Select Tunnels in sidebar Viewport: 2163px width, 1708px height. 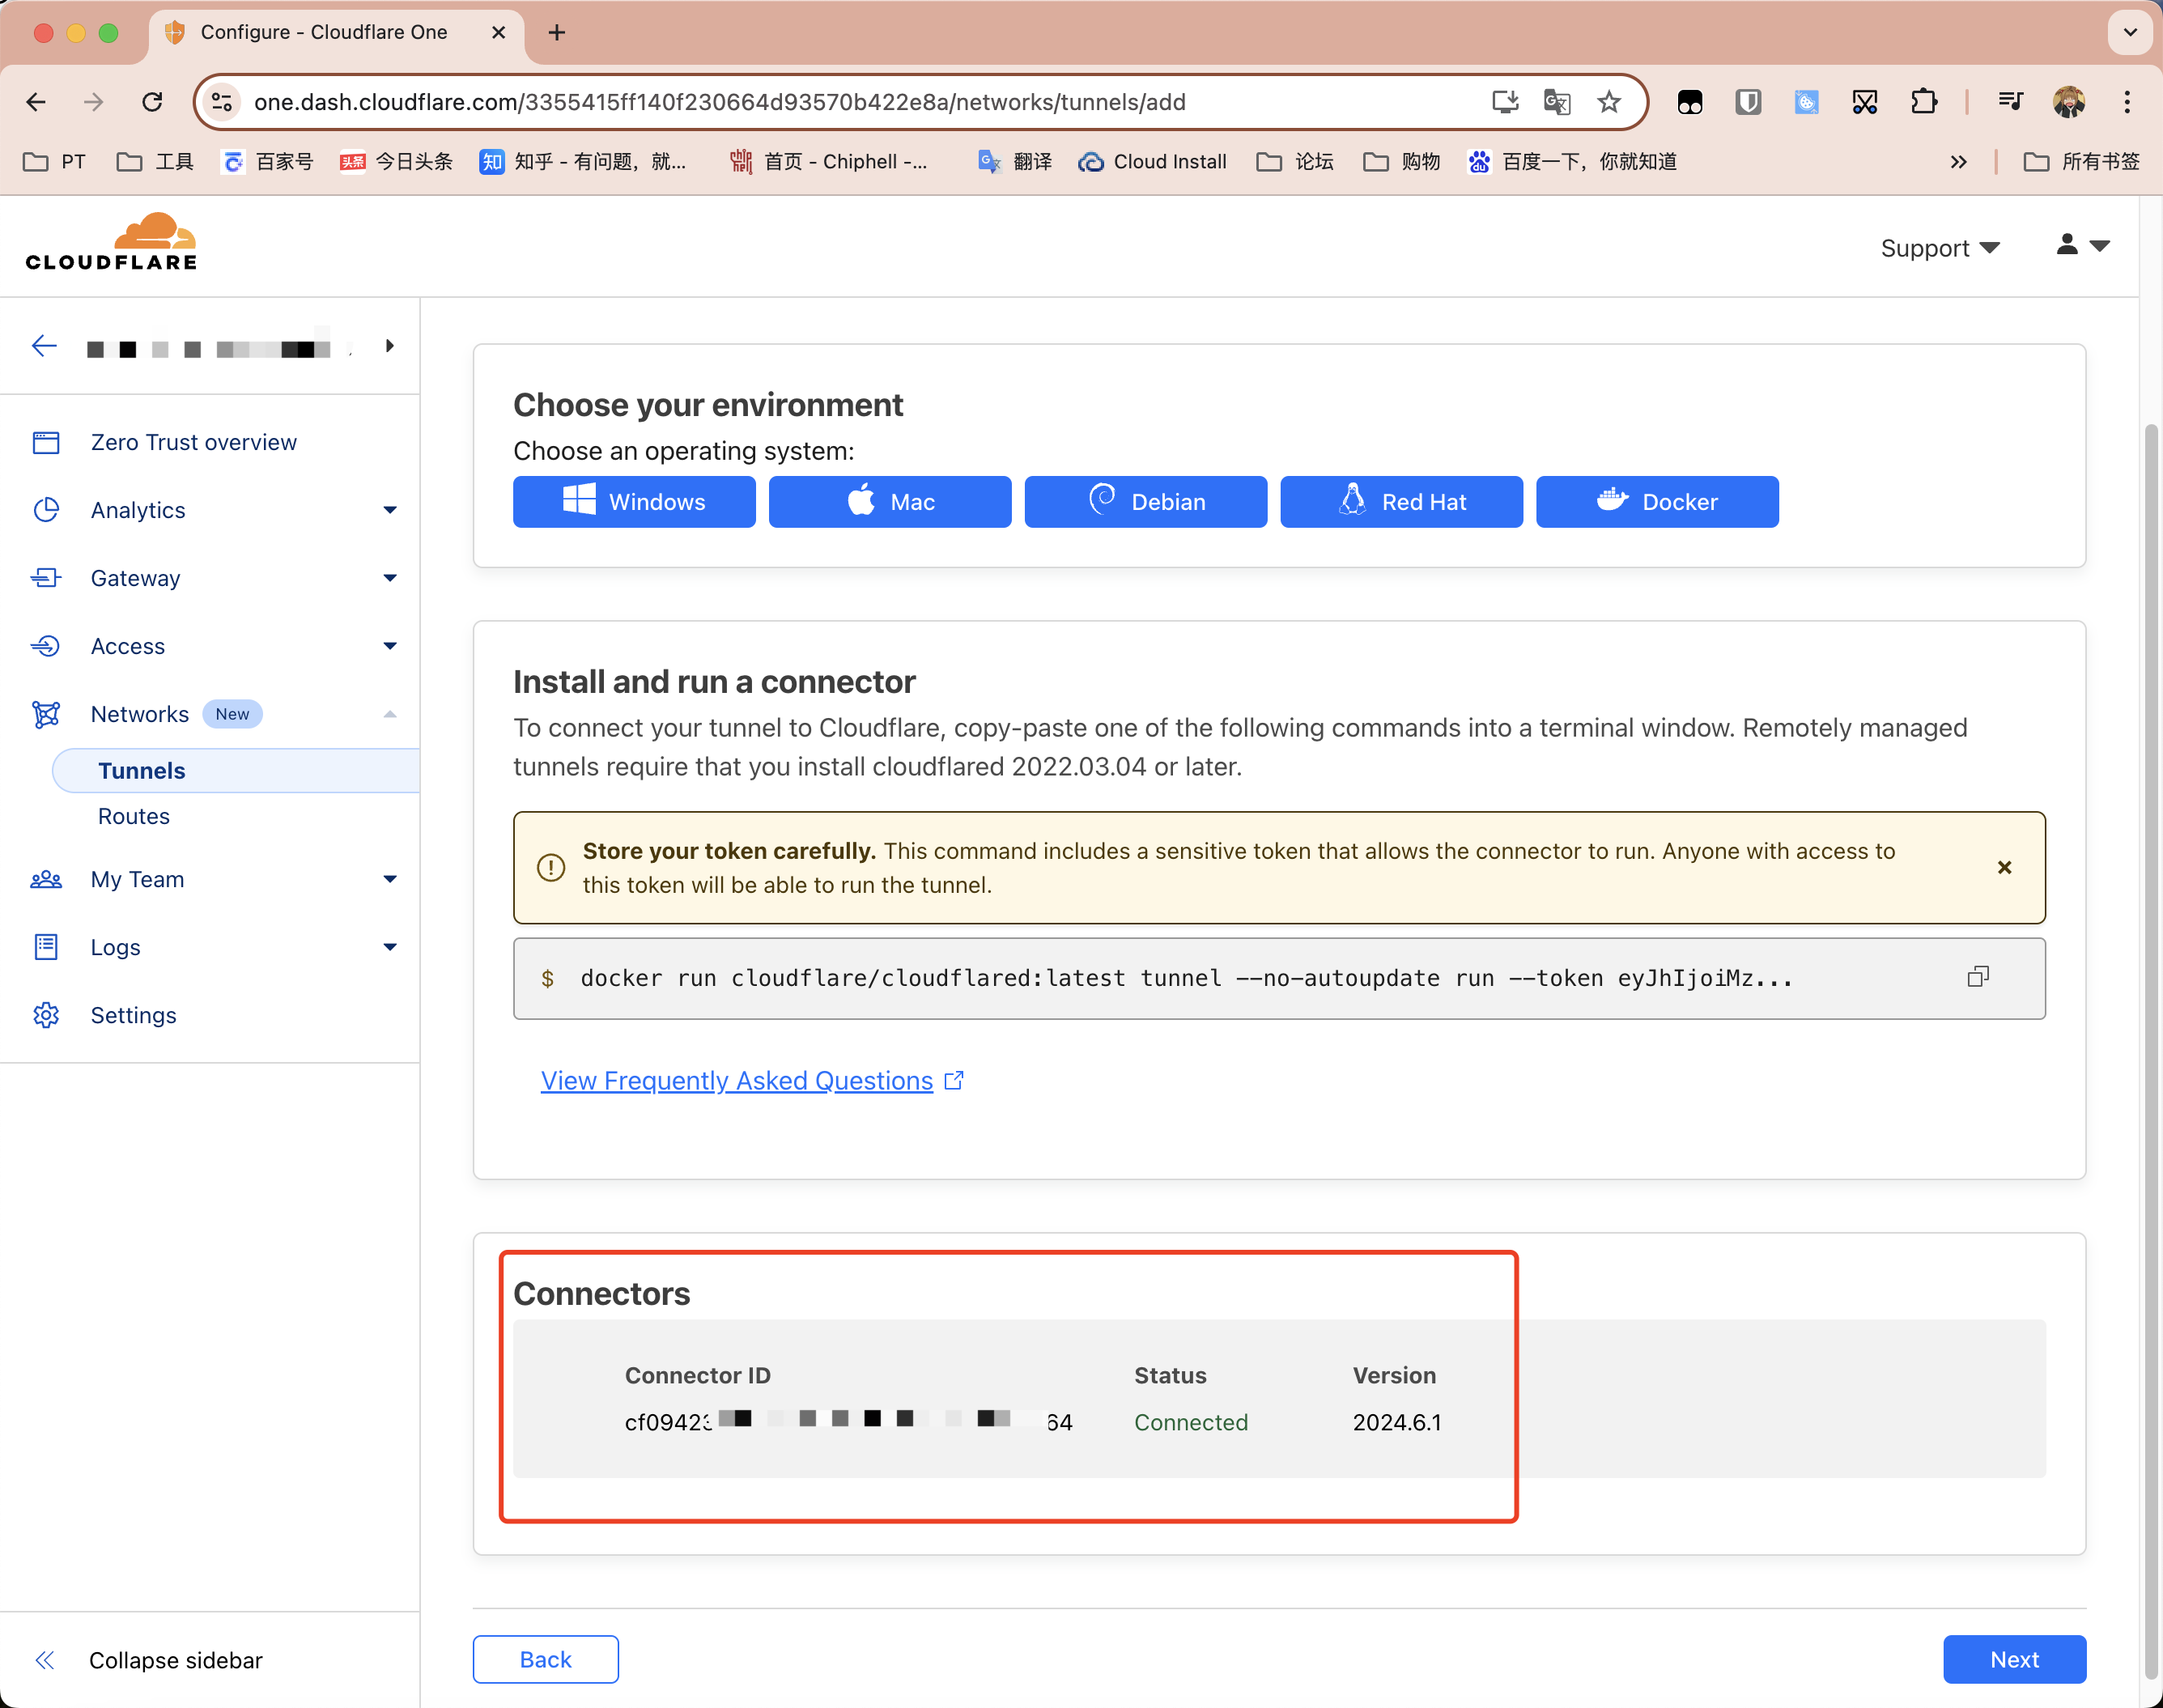pyautogui.click(x=236, y=771)
